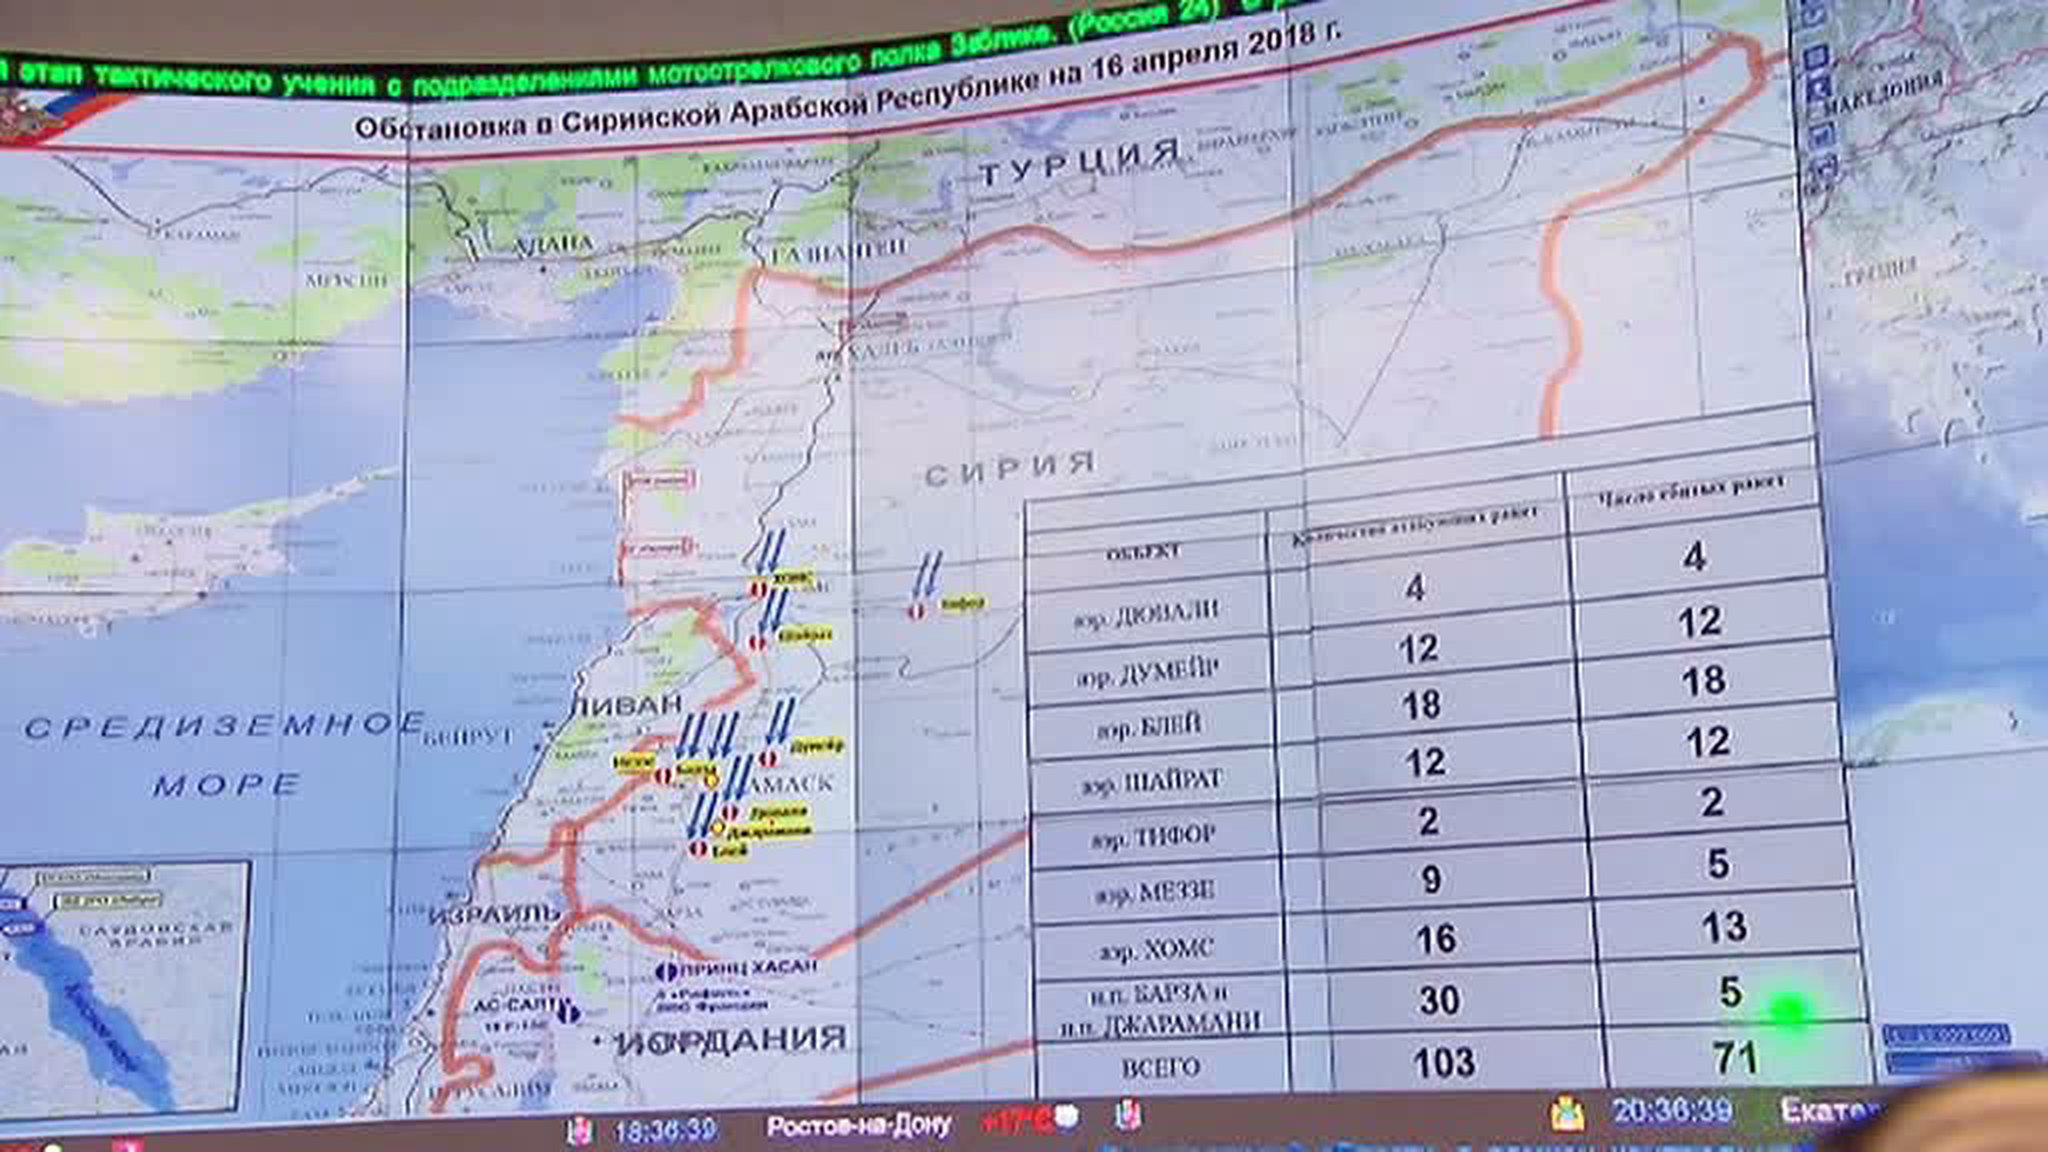
Task: Click launched value 30 in Барза row
Action: click(x=1440, y=999)
